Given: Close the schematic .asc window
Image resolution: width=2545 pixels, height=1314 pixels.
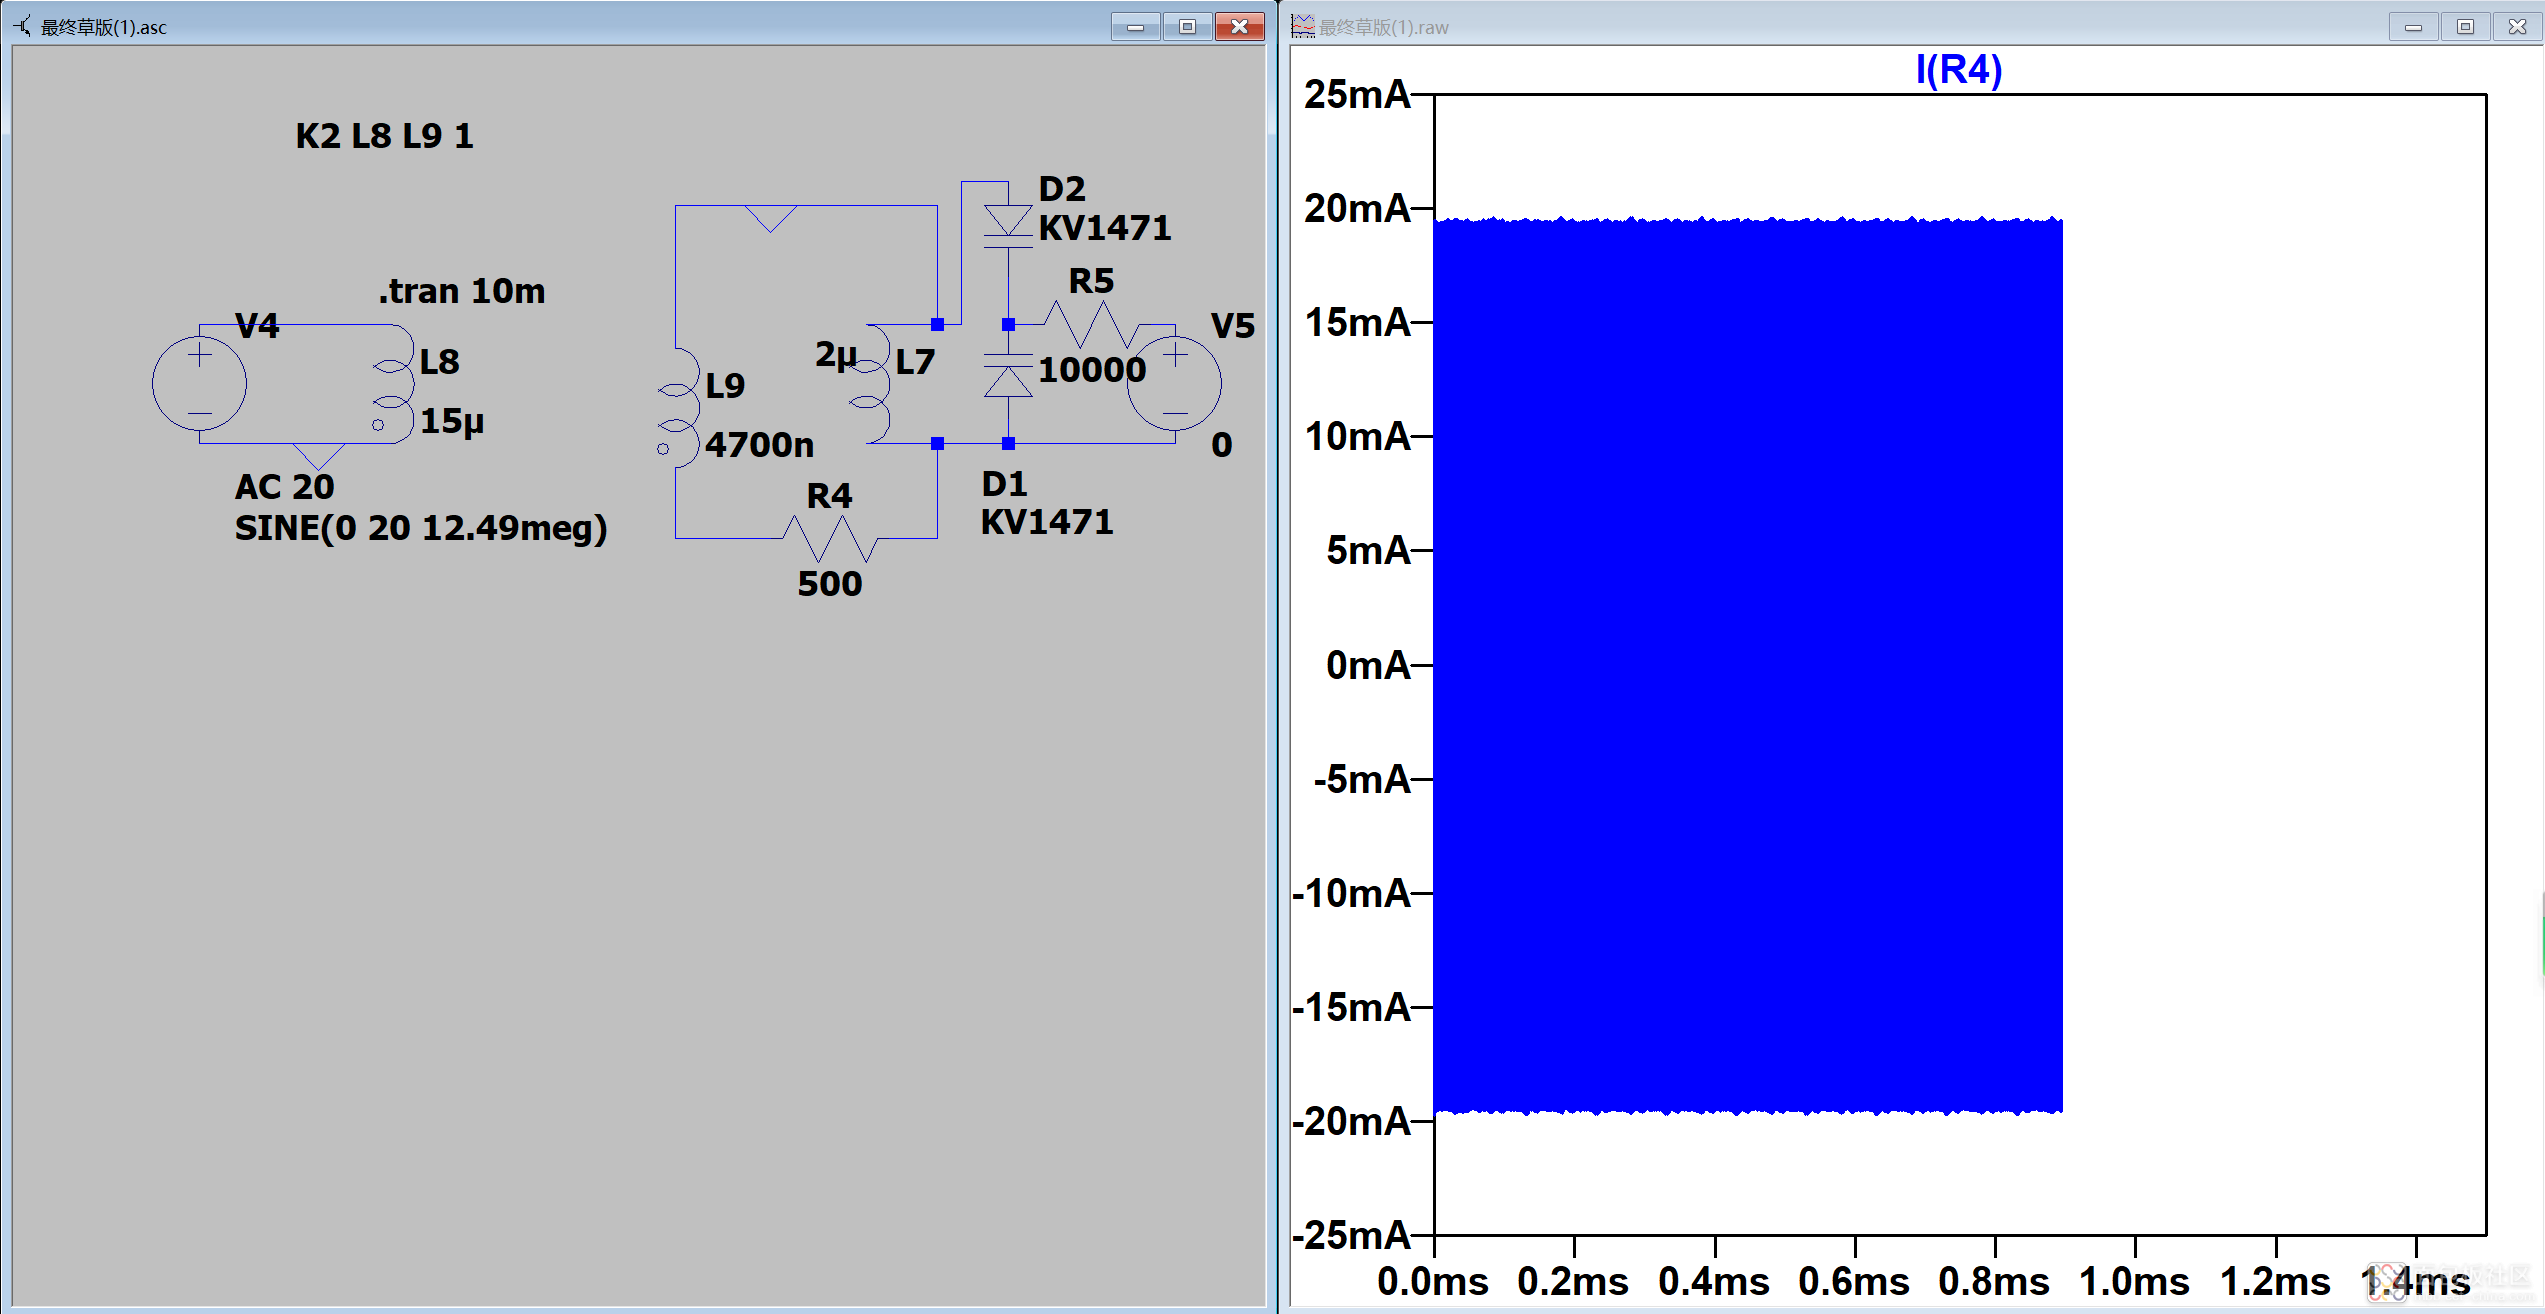Looking at the screenshot, I should coord(1240,27).
